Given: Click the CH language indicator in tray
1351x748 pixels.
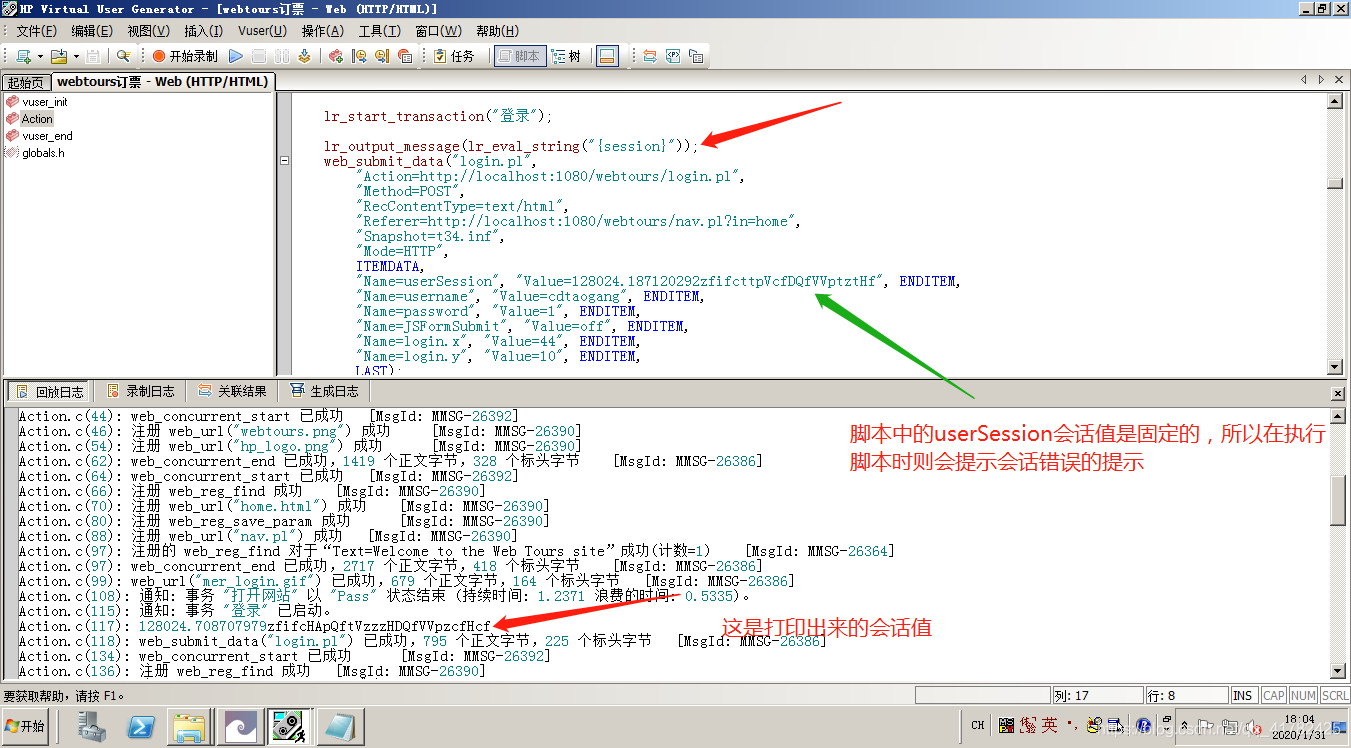Looking at the screenshot, I should coord(978,726).
